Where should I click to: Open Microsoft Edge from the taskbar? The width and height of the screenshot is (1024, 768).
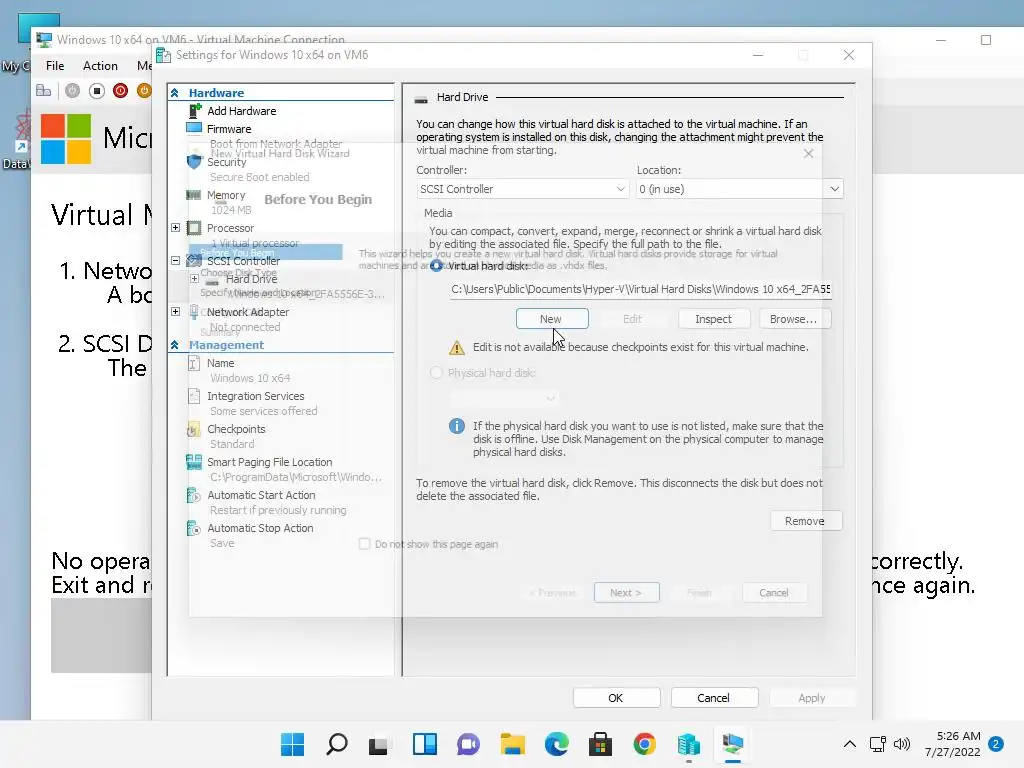556,744
